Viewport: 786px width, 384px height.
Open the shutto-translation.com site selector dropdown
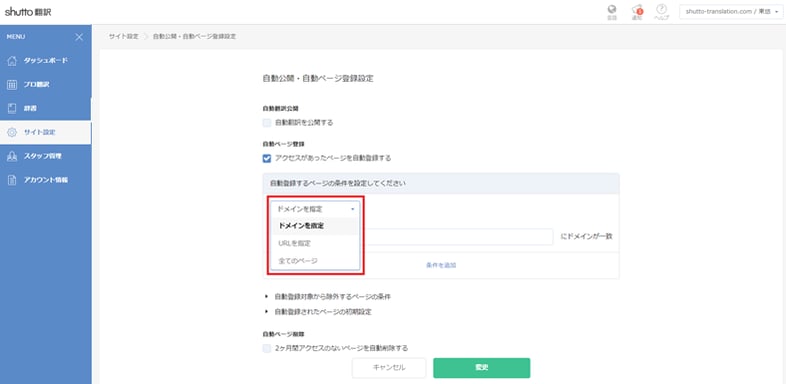click(x=730, y=12)
